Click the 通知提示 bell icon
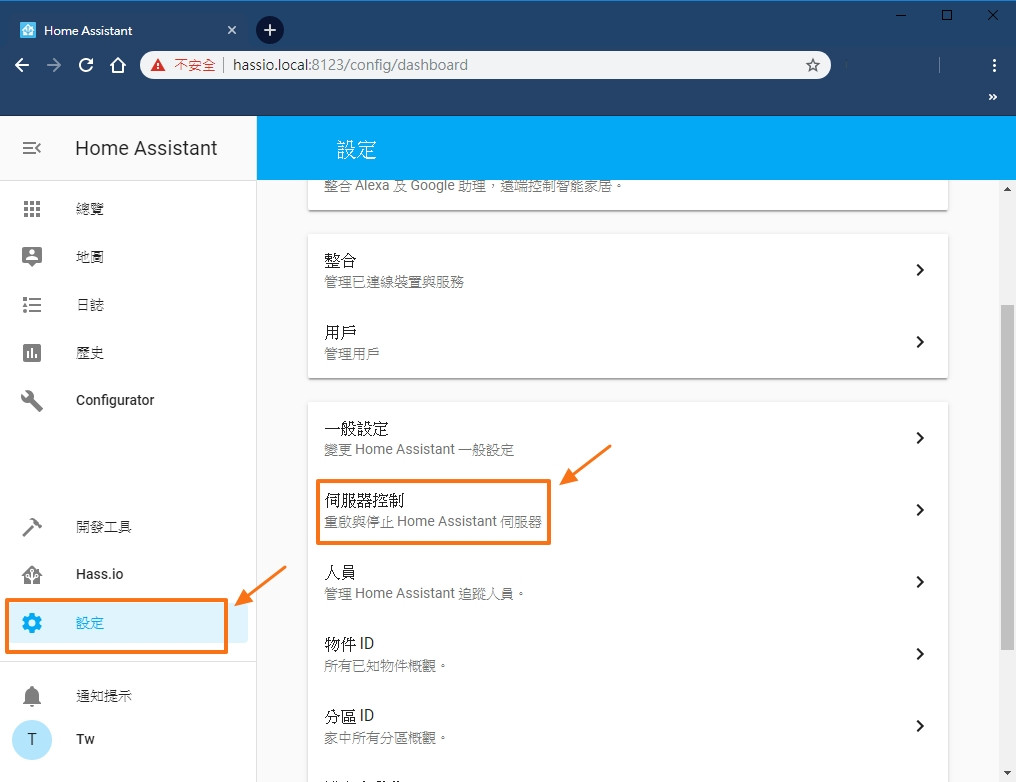1016x782 pixels. pyautogui.click(x=32, y=696)
